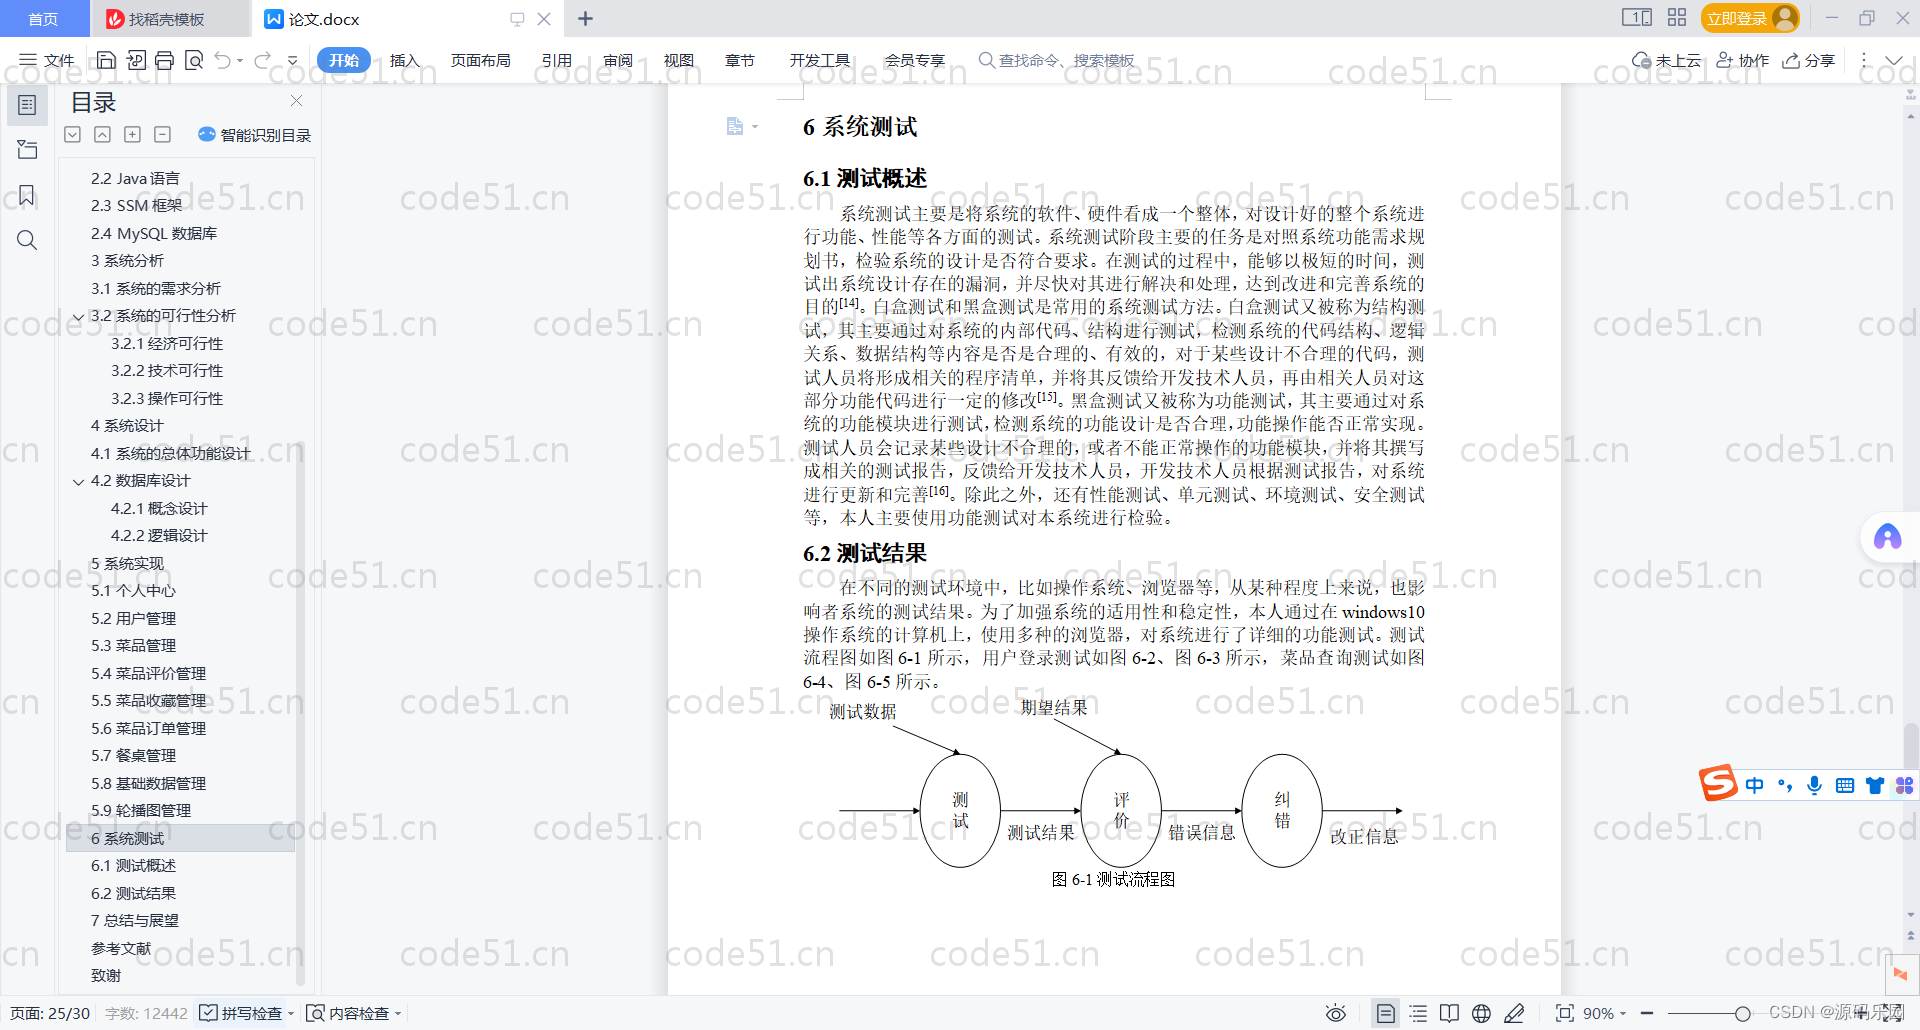
Task: Click the Save document icon
Action: (106, 60)
